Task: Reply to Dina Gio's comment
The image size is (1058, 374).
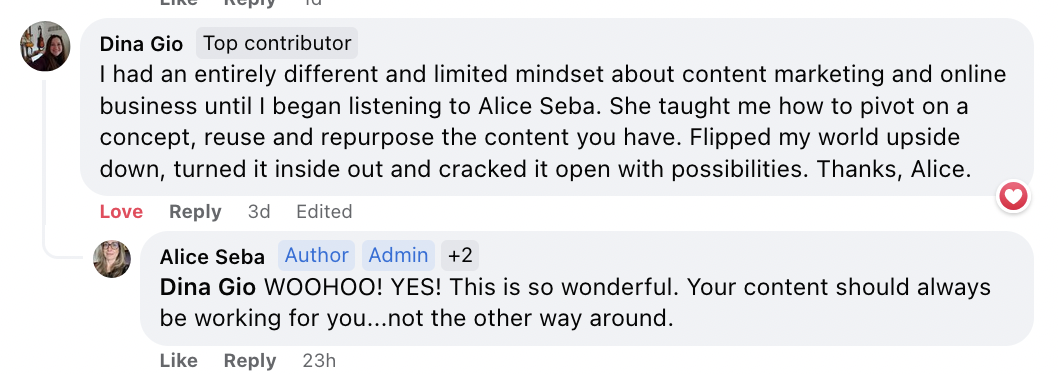Action: pos(195,212)
